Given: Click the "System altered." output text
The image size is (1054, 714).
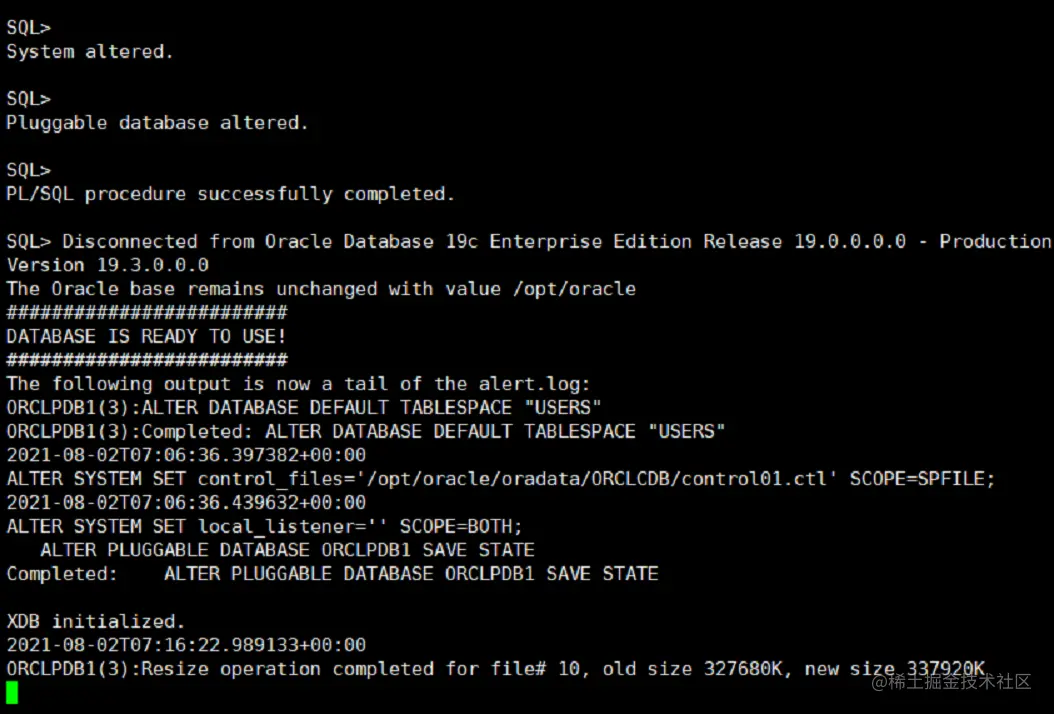Looking at the screenshot, I should pyautogui.click(x=90, y=52).
